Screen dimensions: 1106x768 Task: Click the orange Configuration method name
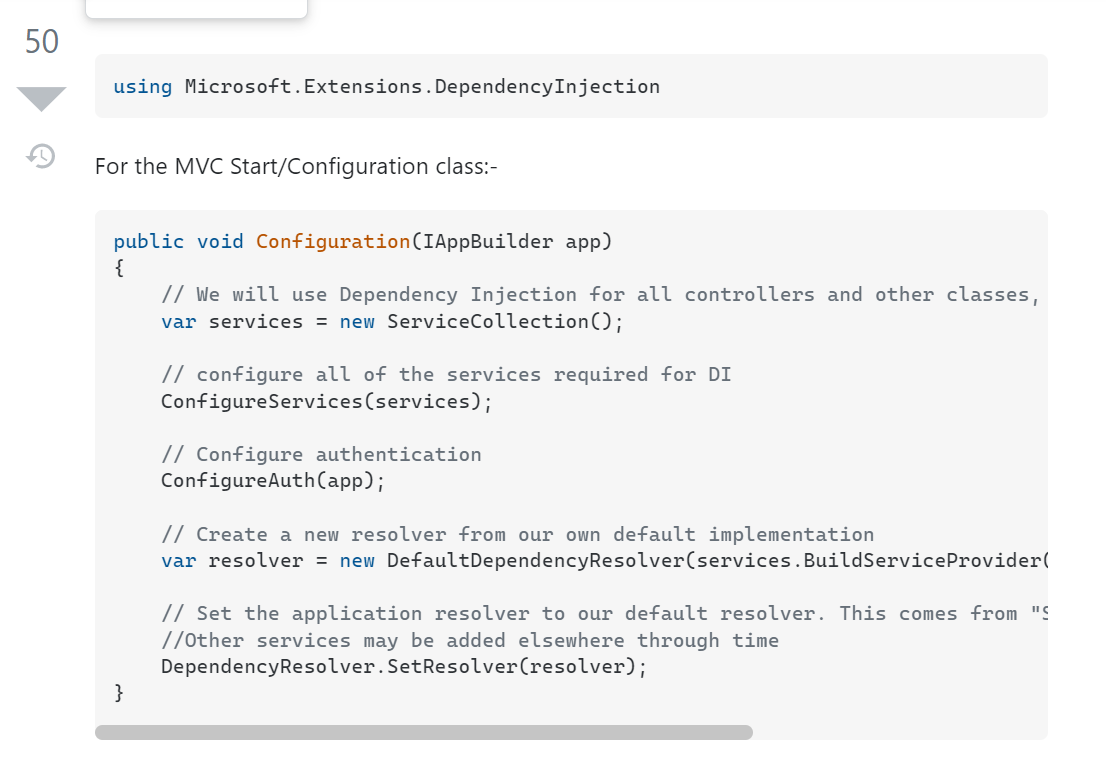pos(333,241)
